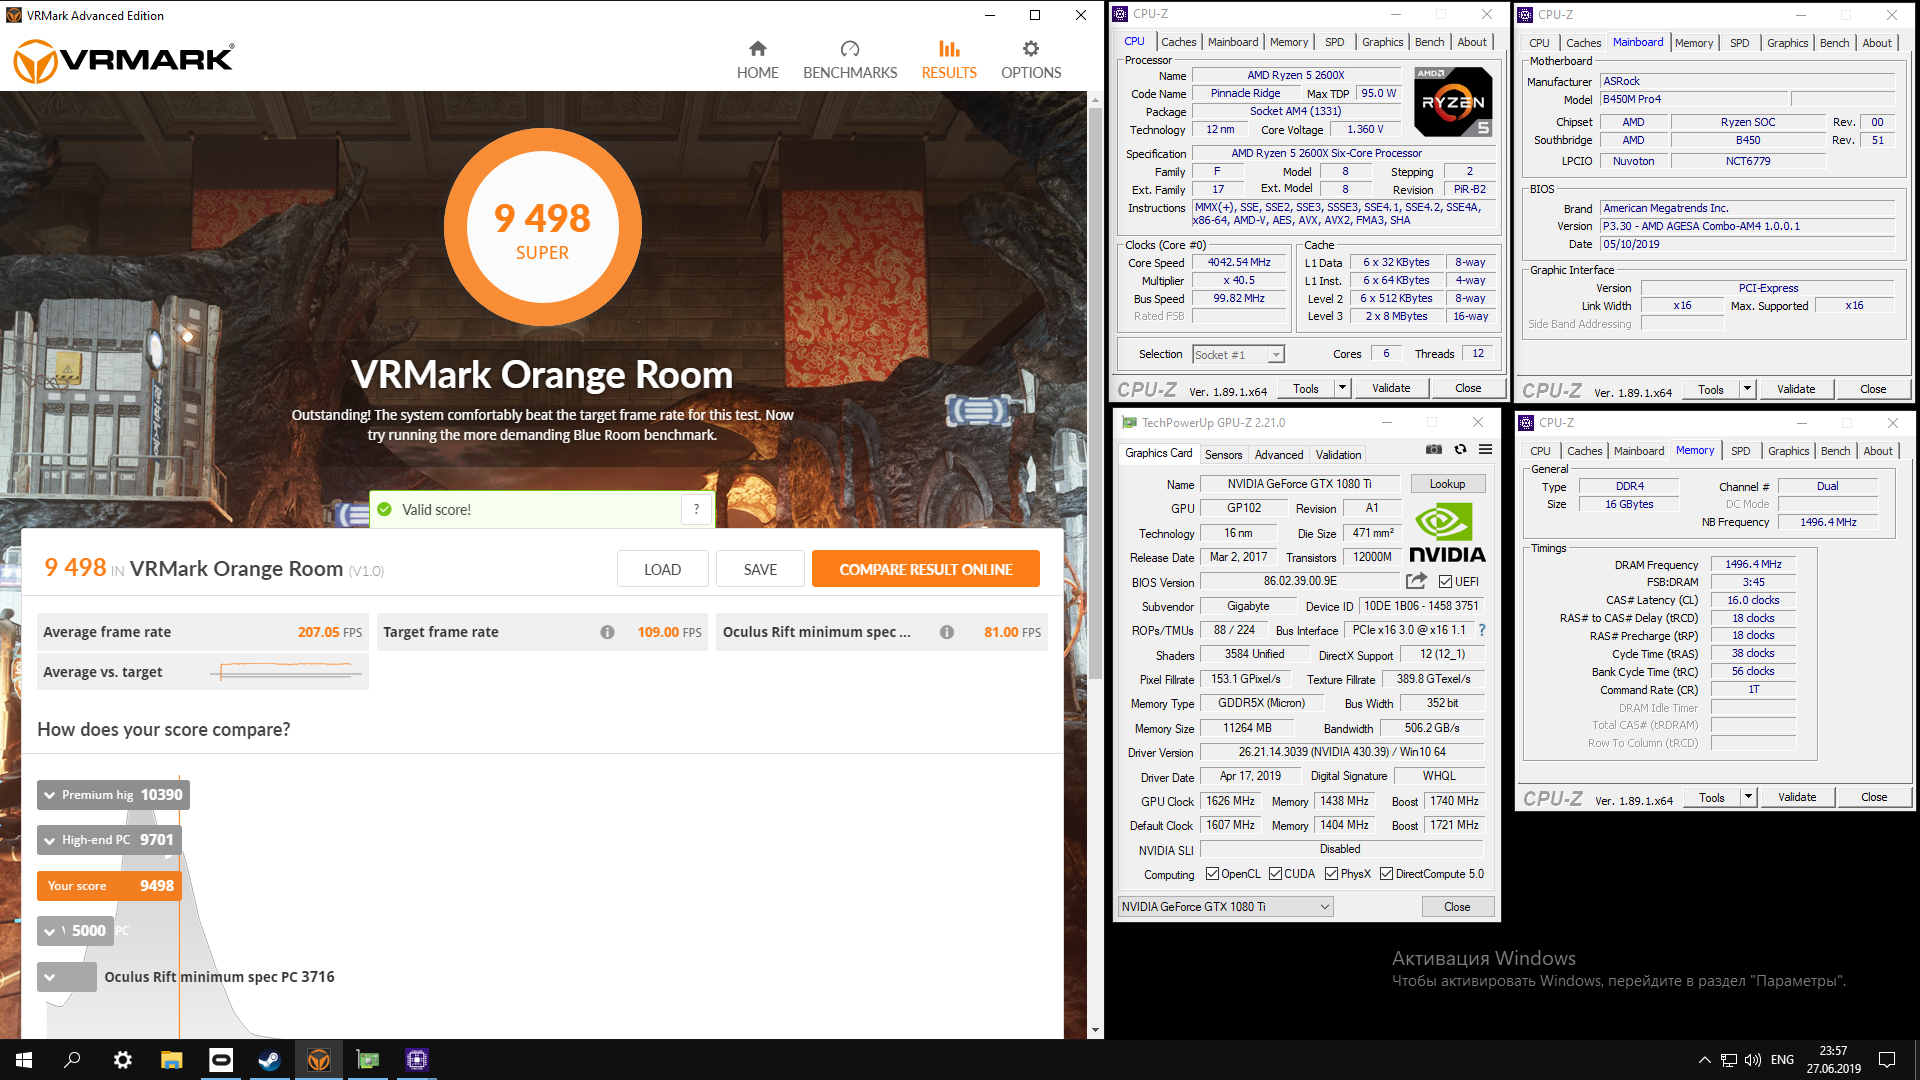Switch to SPD tab in Memory CPU-Z window

pos(1740,451)
